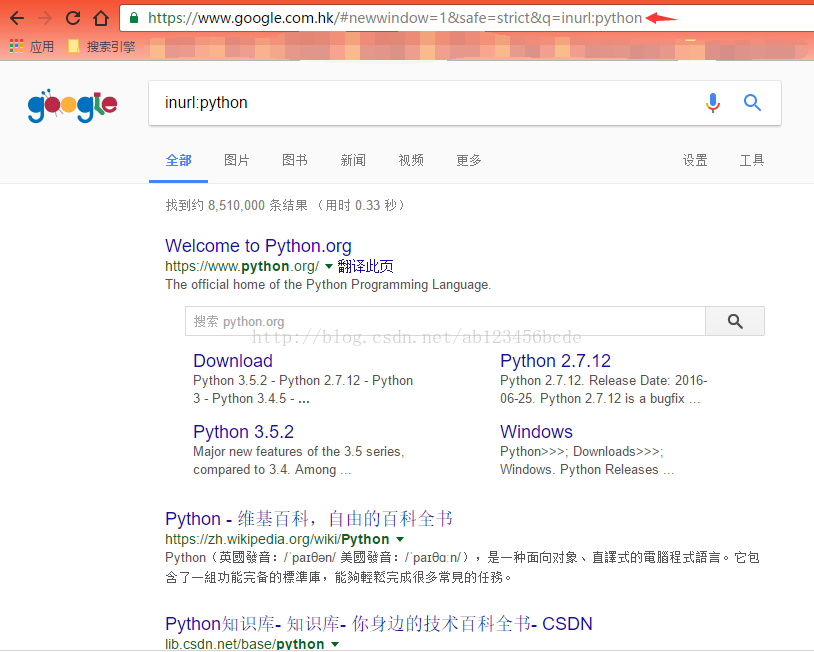Viewport: 814px width, 652px height.
Task: Start voice search with microphone icon
Action: pos(713,103)
